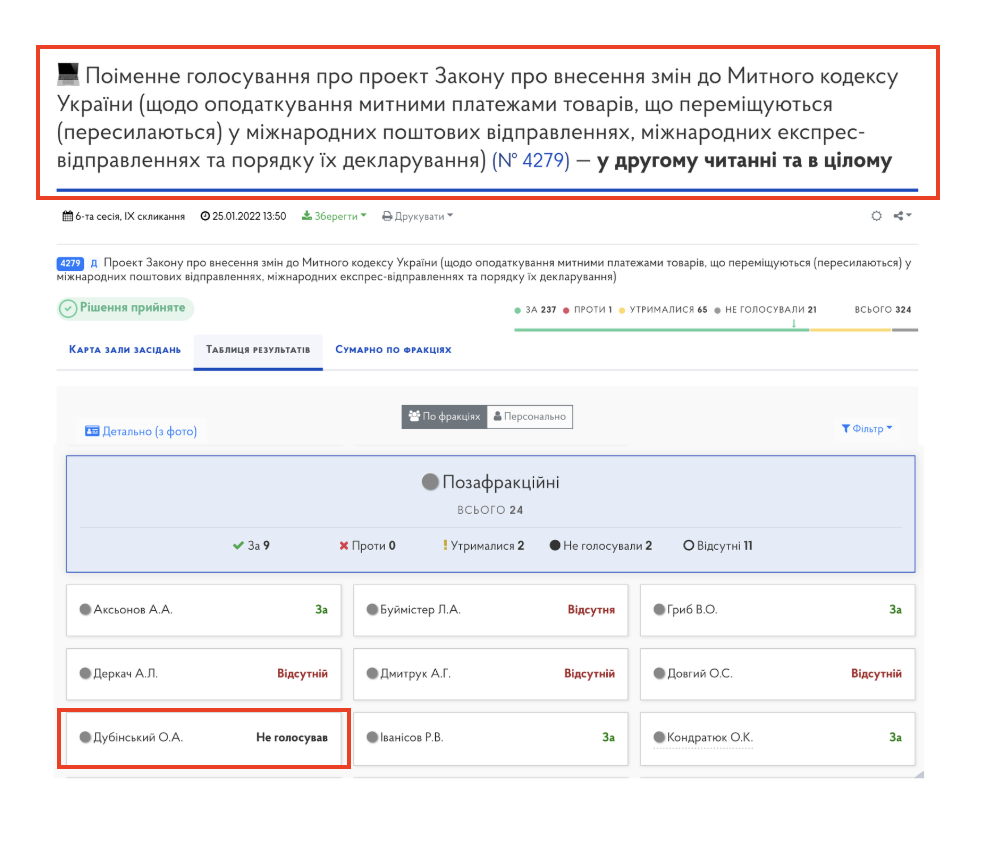Viewport: 992px width, 858px height.
Task: Click the clock icon near 25.01.2022 13:50
Action: (205, 216)
